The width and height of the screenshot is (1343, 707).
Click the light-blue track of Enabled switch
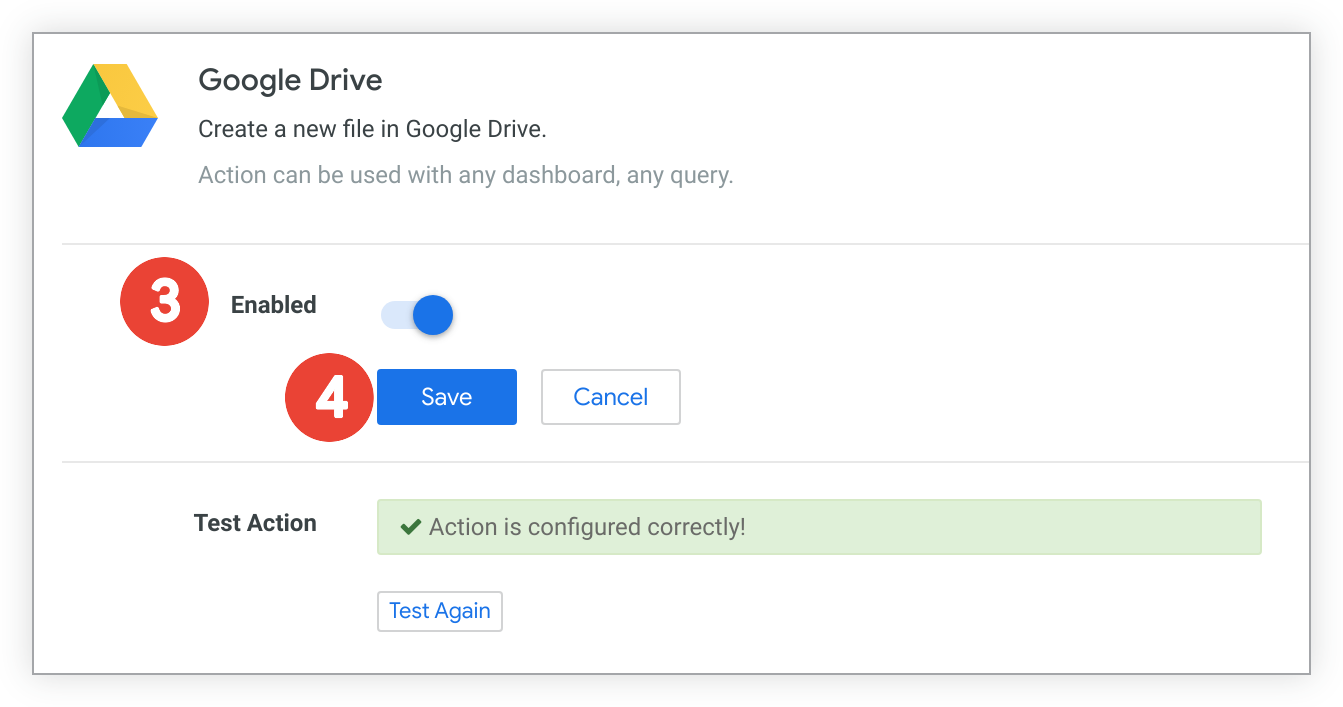coord(396,315)
